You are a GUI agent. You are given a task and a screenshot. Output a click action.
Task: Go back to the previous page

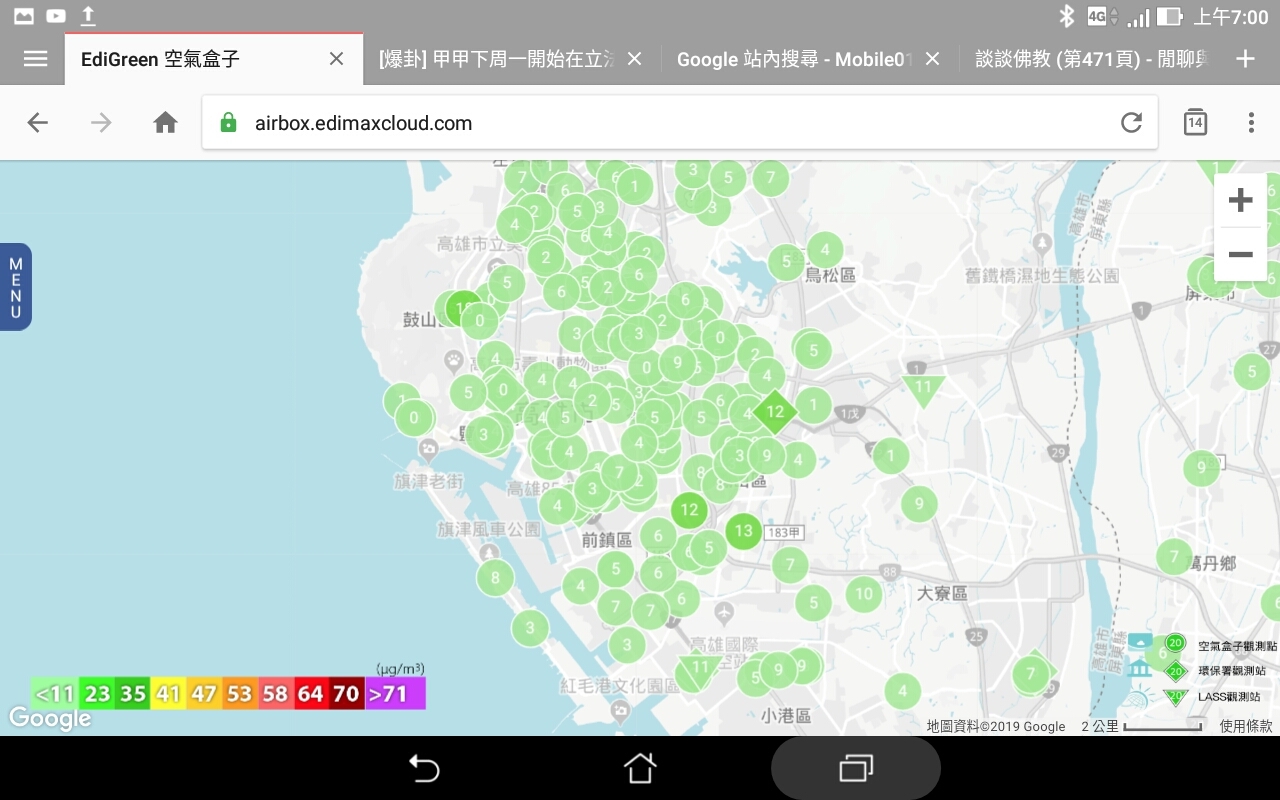pyautogui.click(x=37, y=123)
